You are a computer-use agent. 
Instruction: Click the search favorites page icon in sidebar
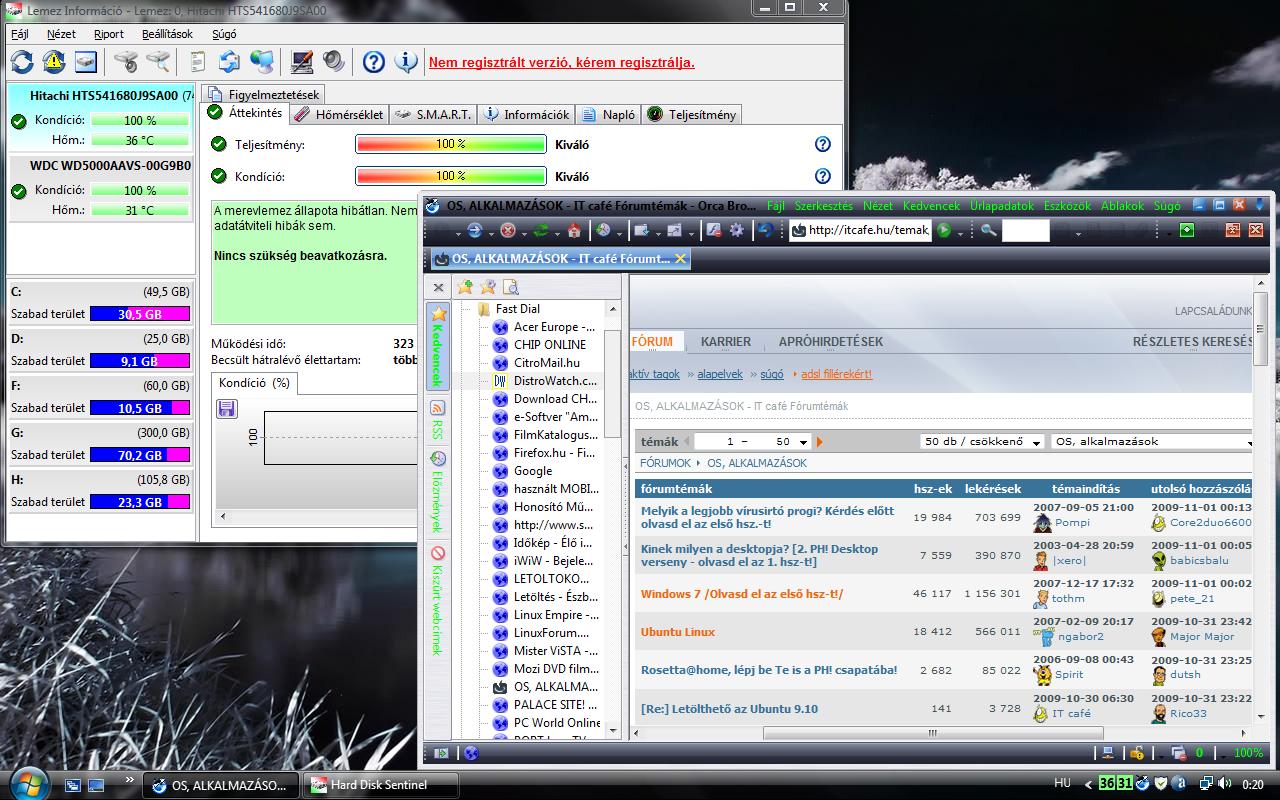tap(511, 287)
